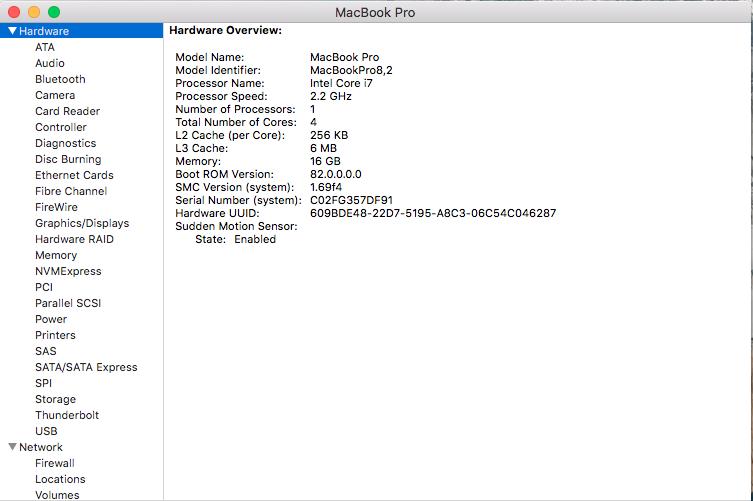
Task: Click the MacBook Pro window title
Action: [375, 12]
